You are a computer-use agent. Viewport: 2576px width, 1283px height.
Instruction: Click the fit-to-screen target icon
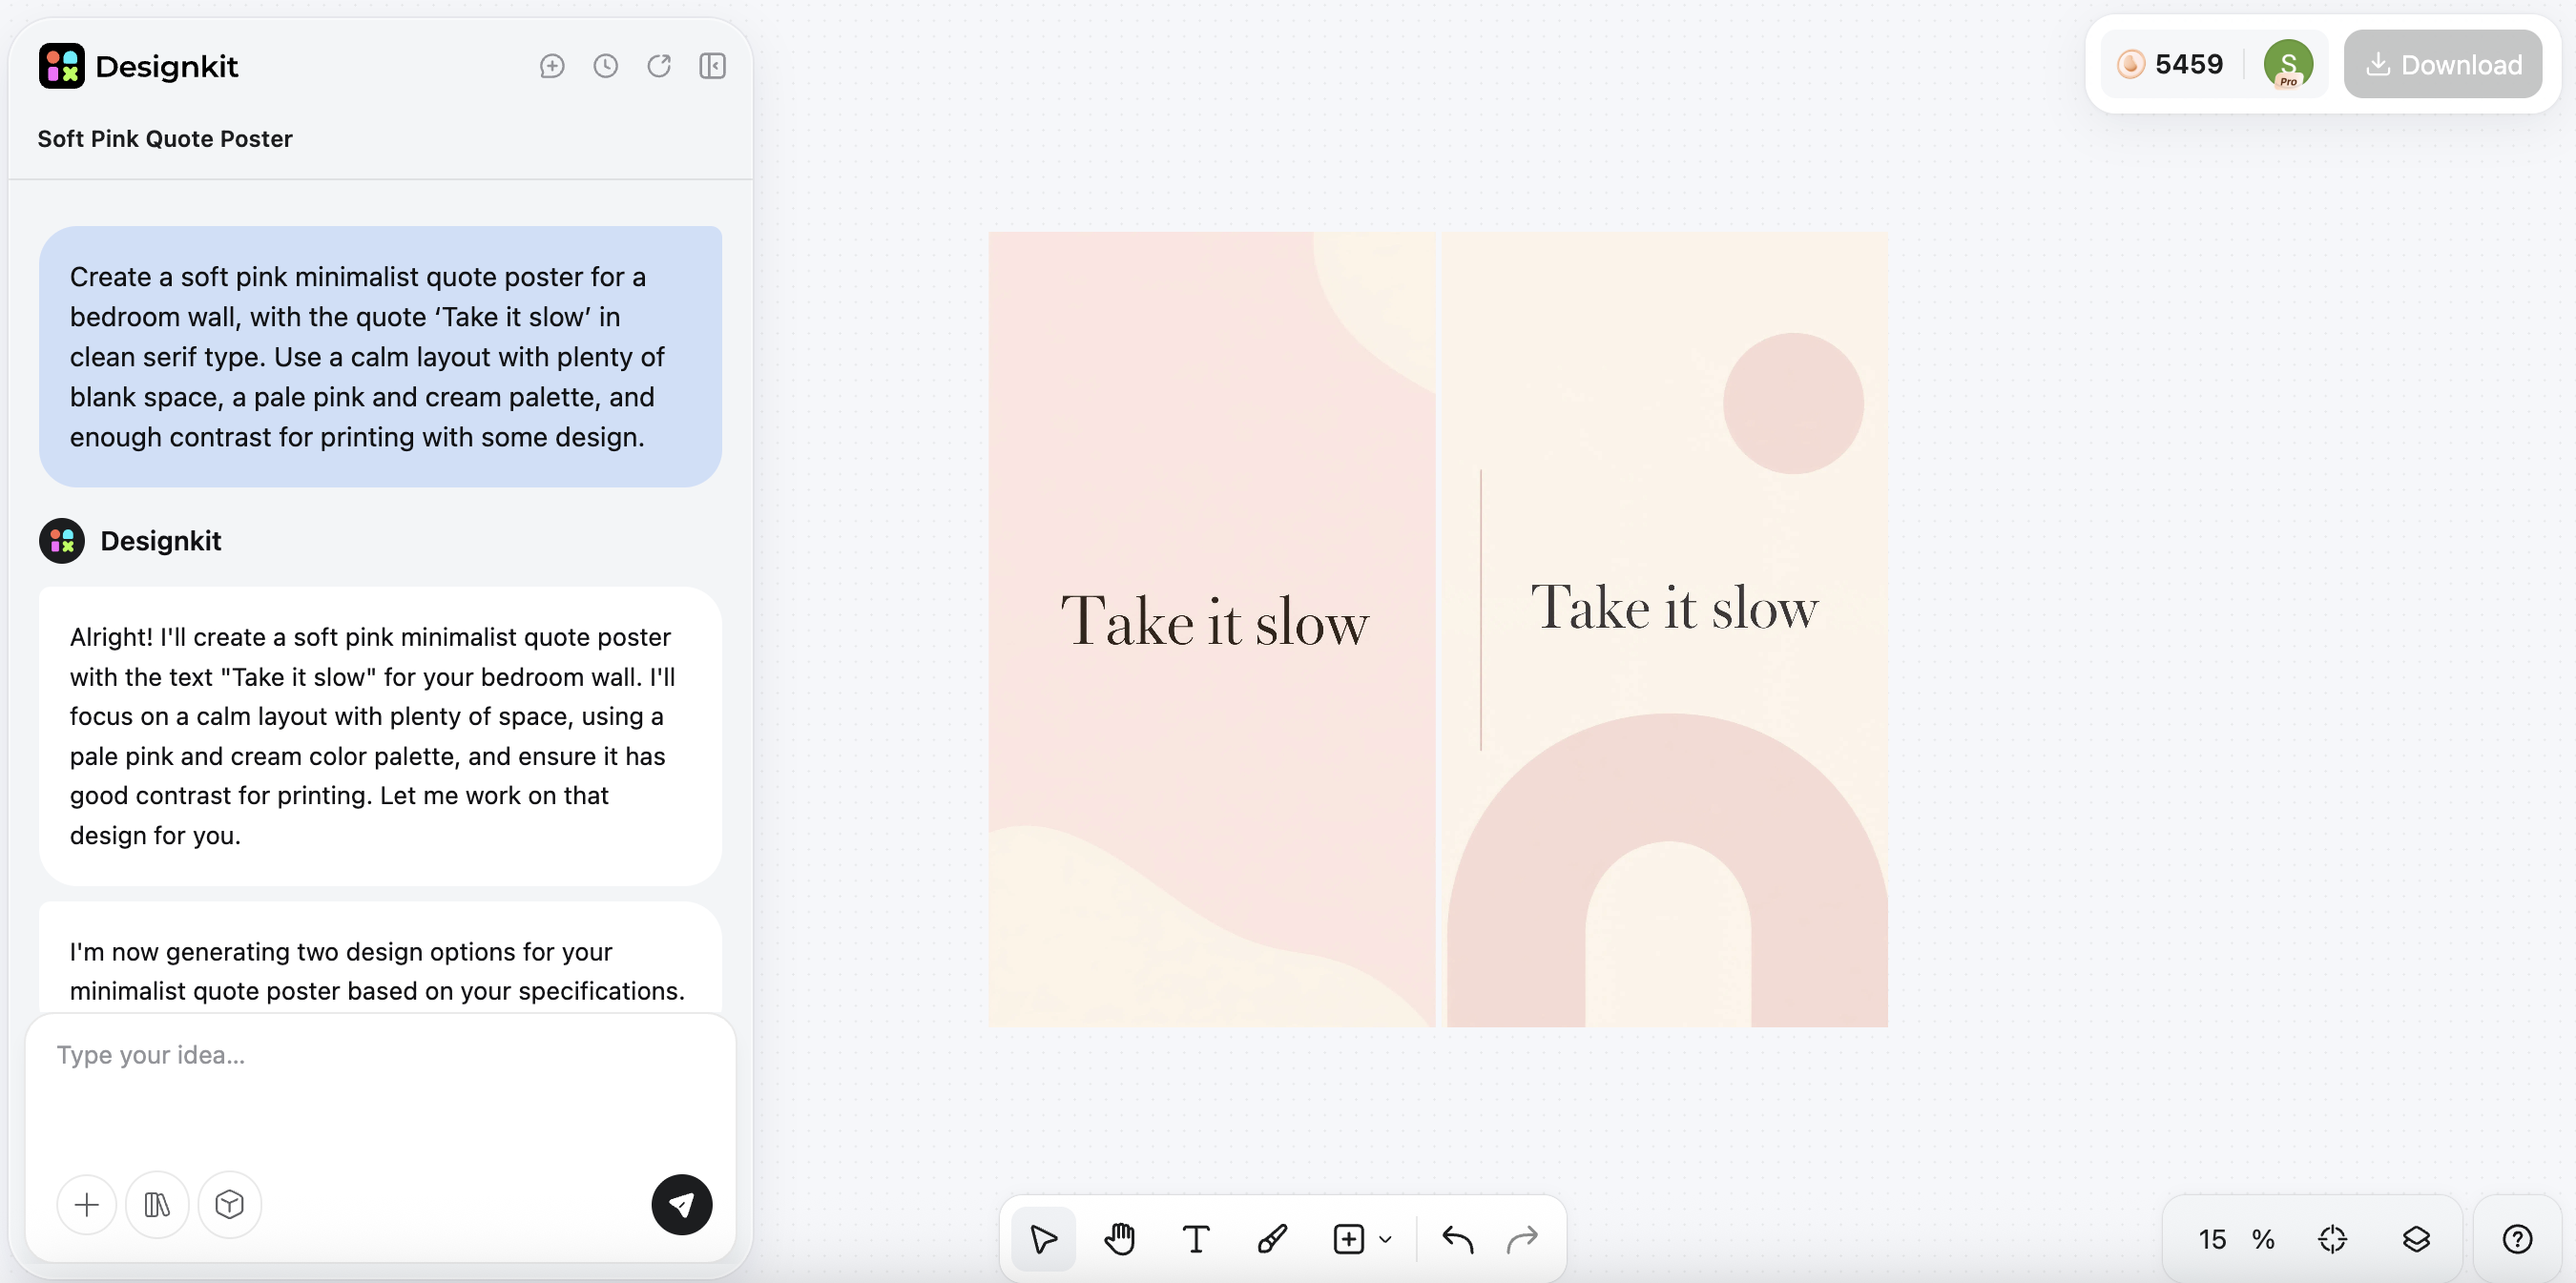coord(2332,1239)
